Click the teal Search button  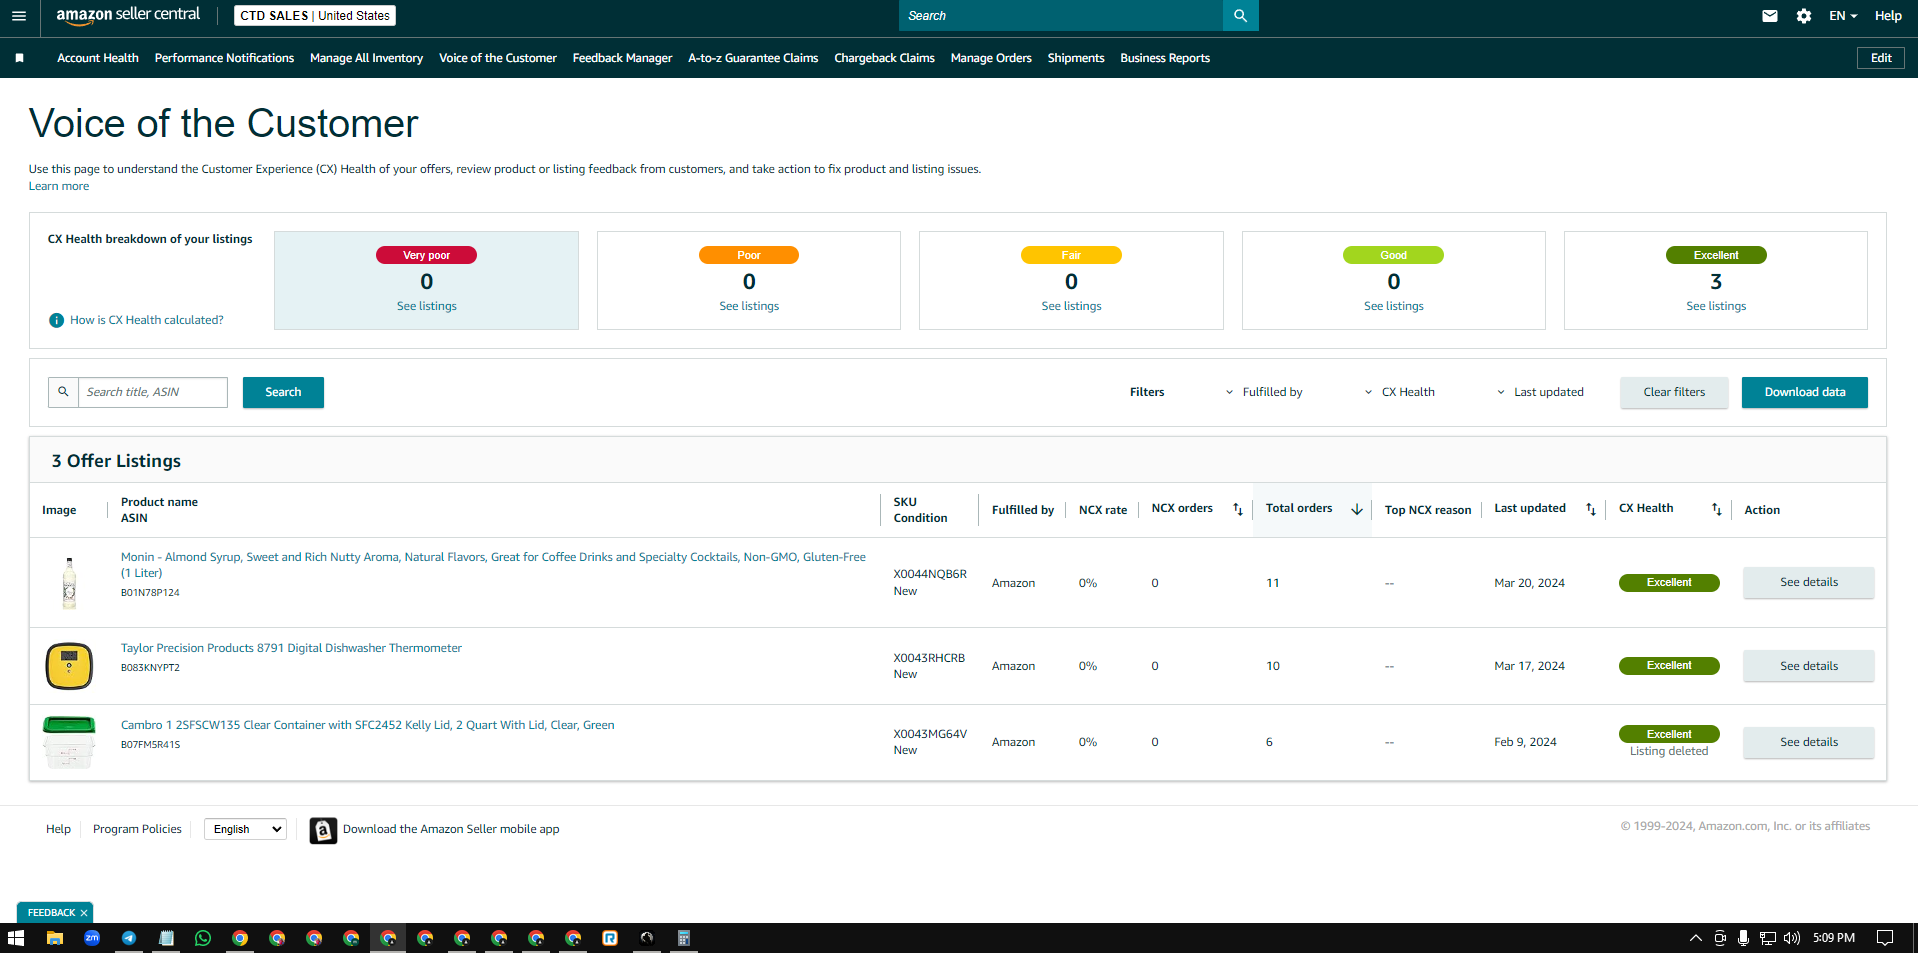pos(283,392)
